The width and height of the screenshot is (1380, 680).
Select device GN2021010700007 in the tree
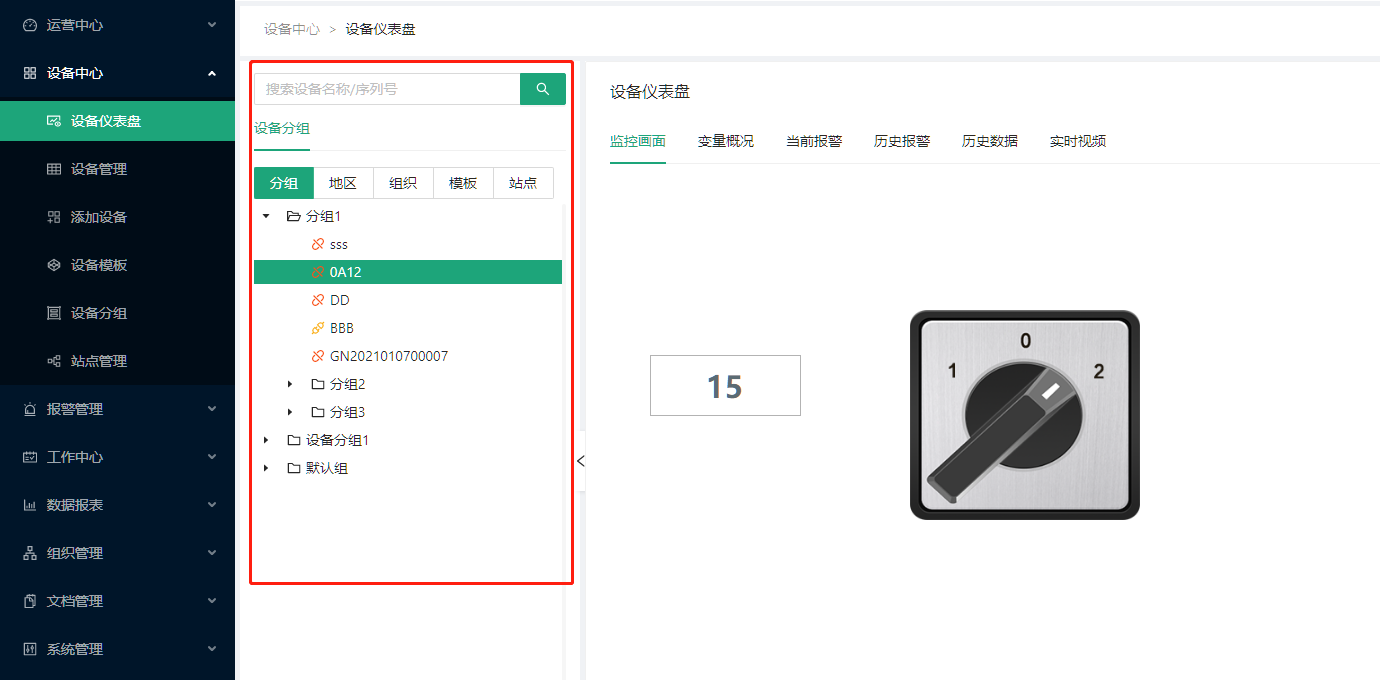click(x=388, y=356)
